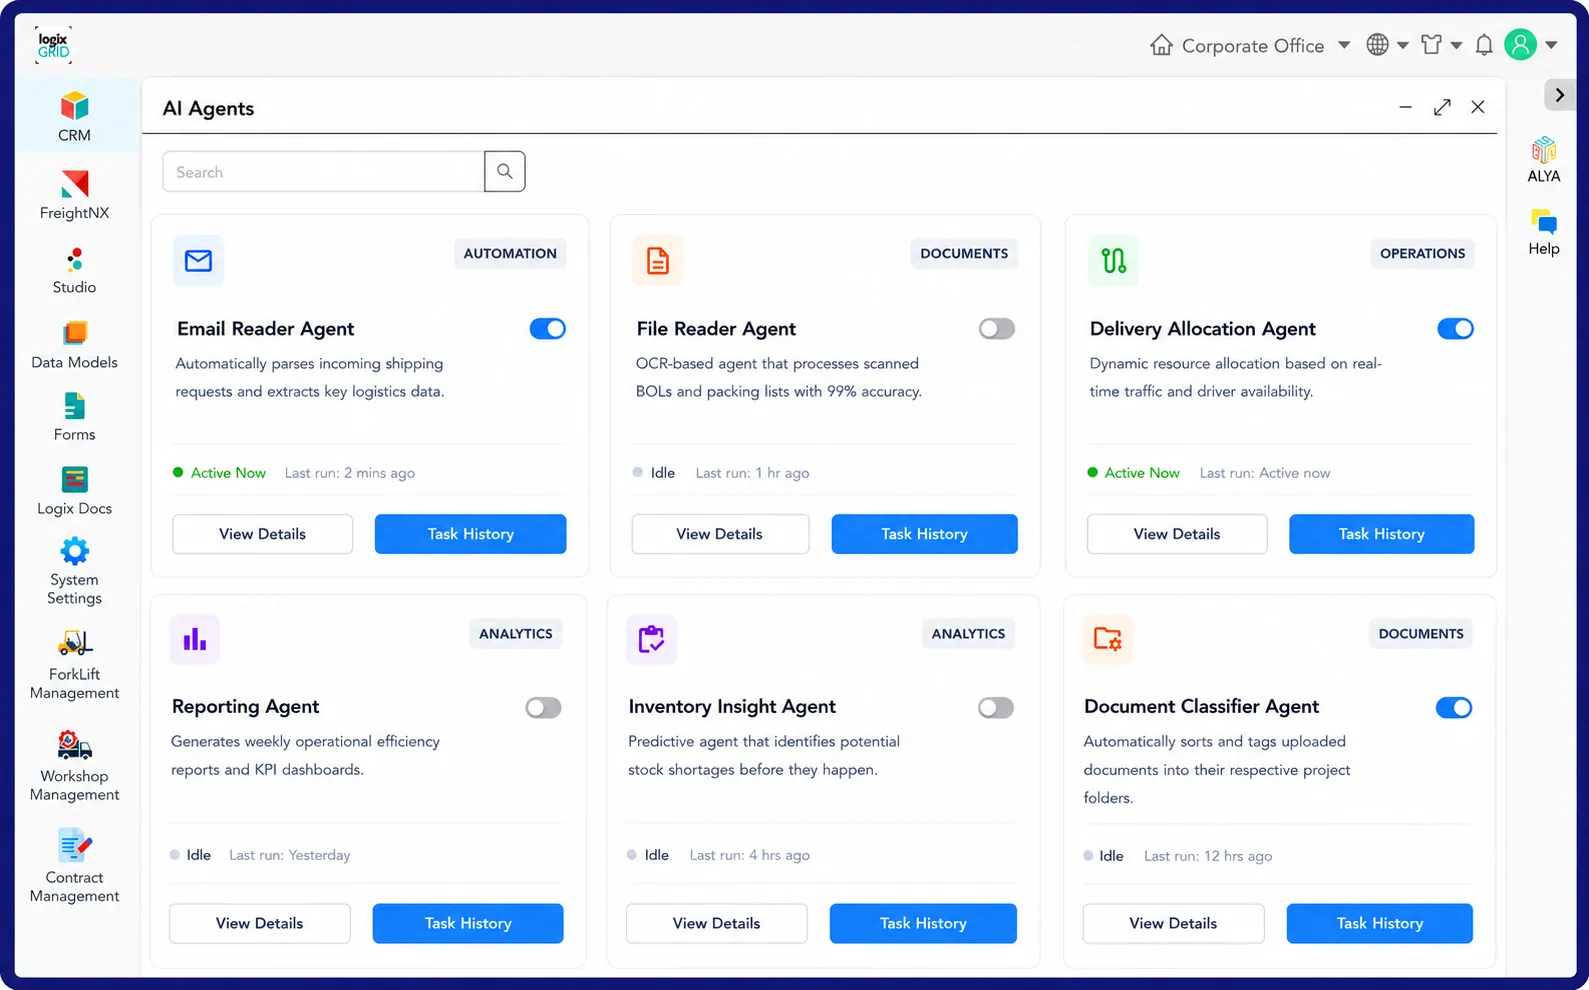
Task: Click the Document Classifier Agent folder icon
Action: [1108, 639]
